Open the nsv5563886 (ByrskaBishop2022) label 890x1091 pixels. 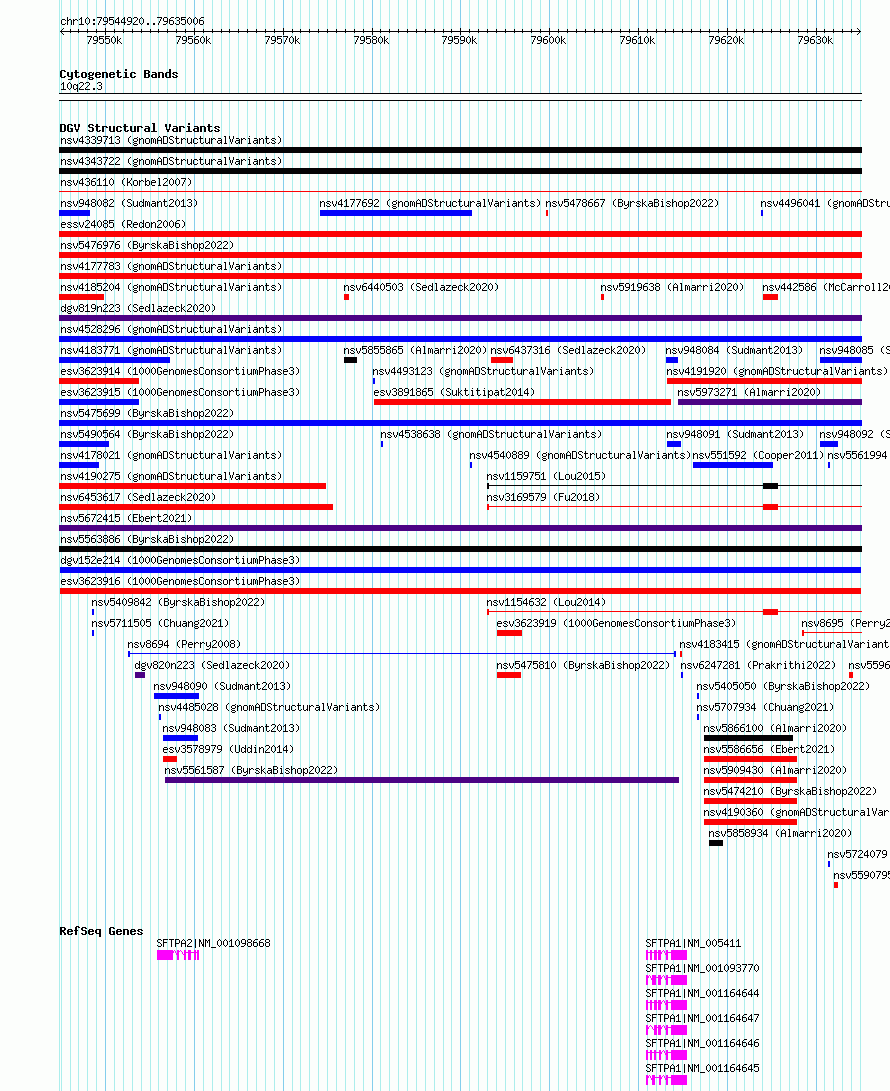tap(147, 539)
